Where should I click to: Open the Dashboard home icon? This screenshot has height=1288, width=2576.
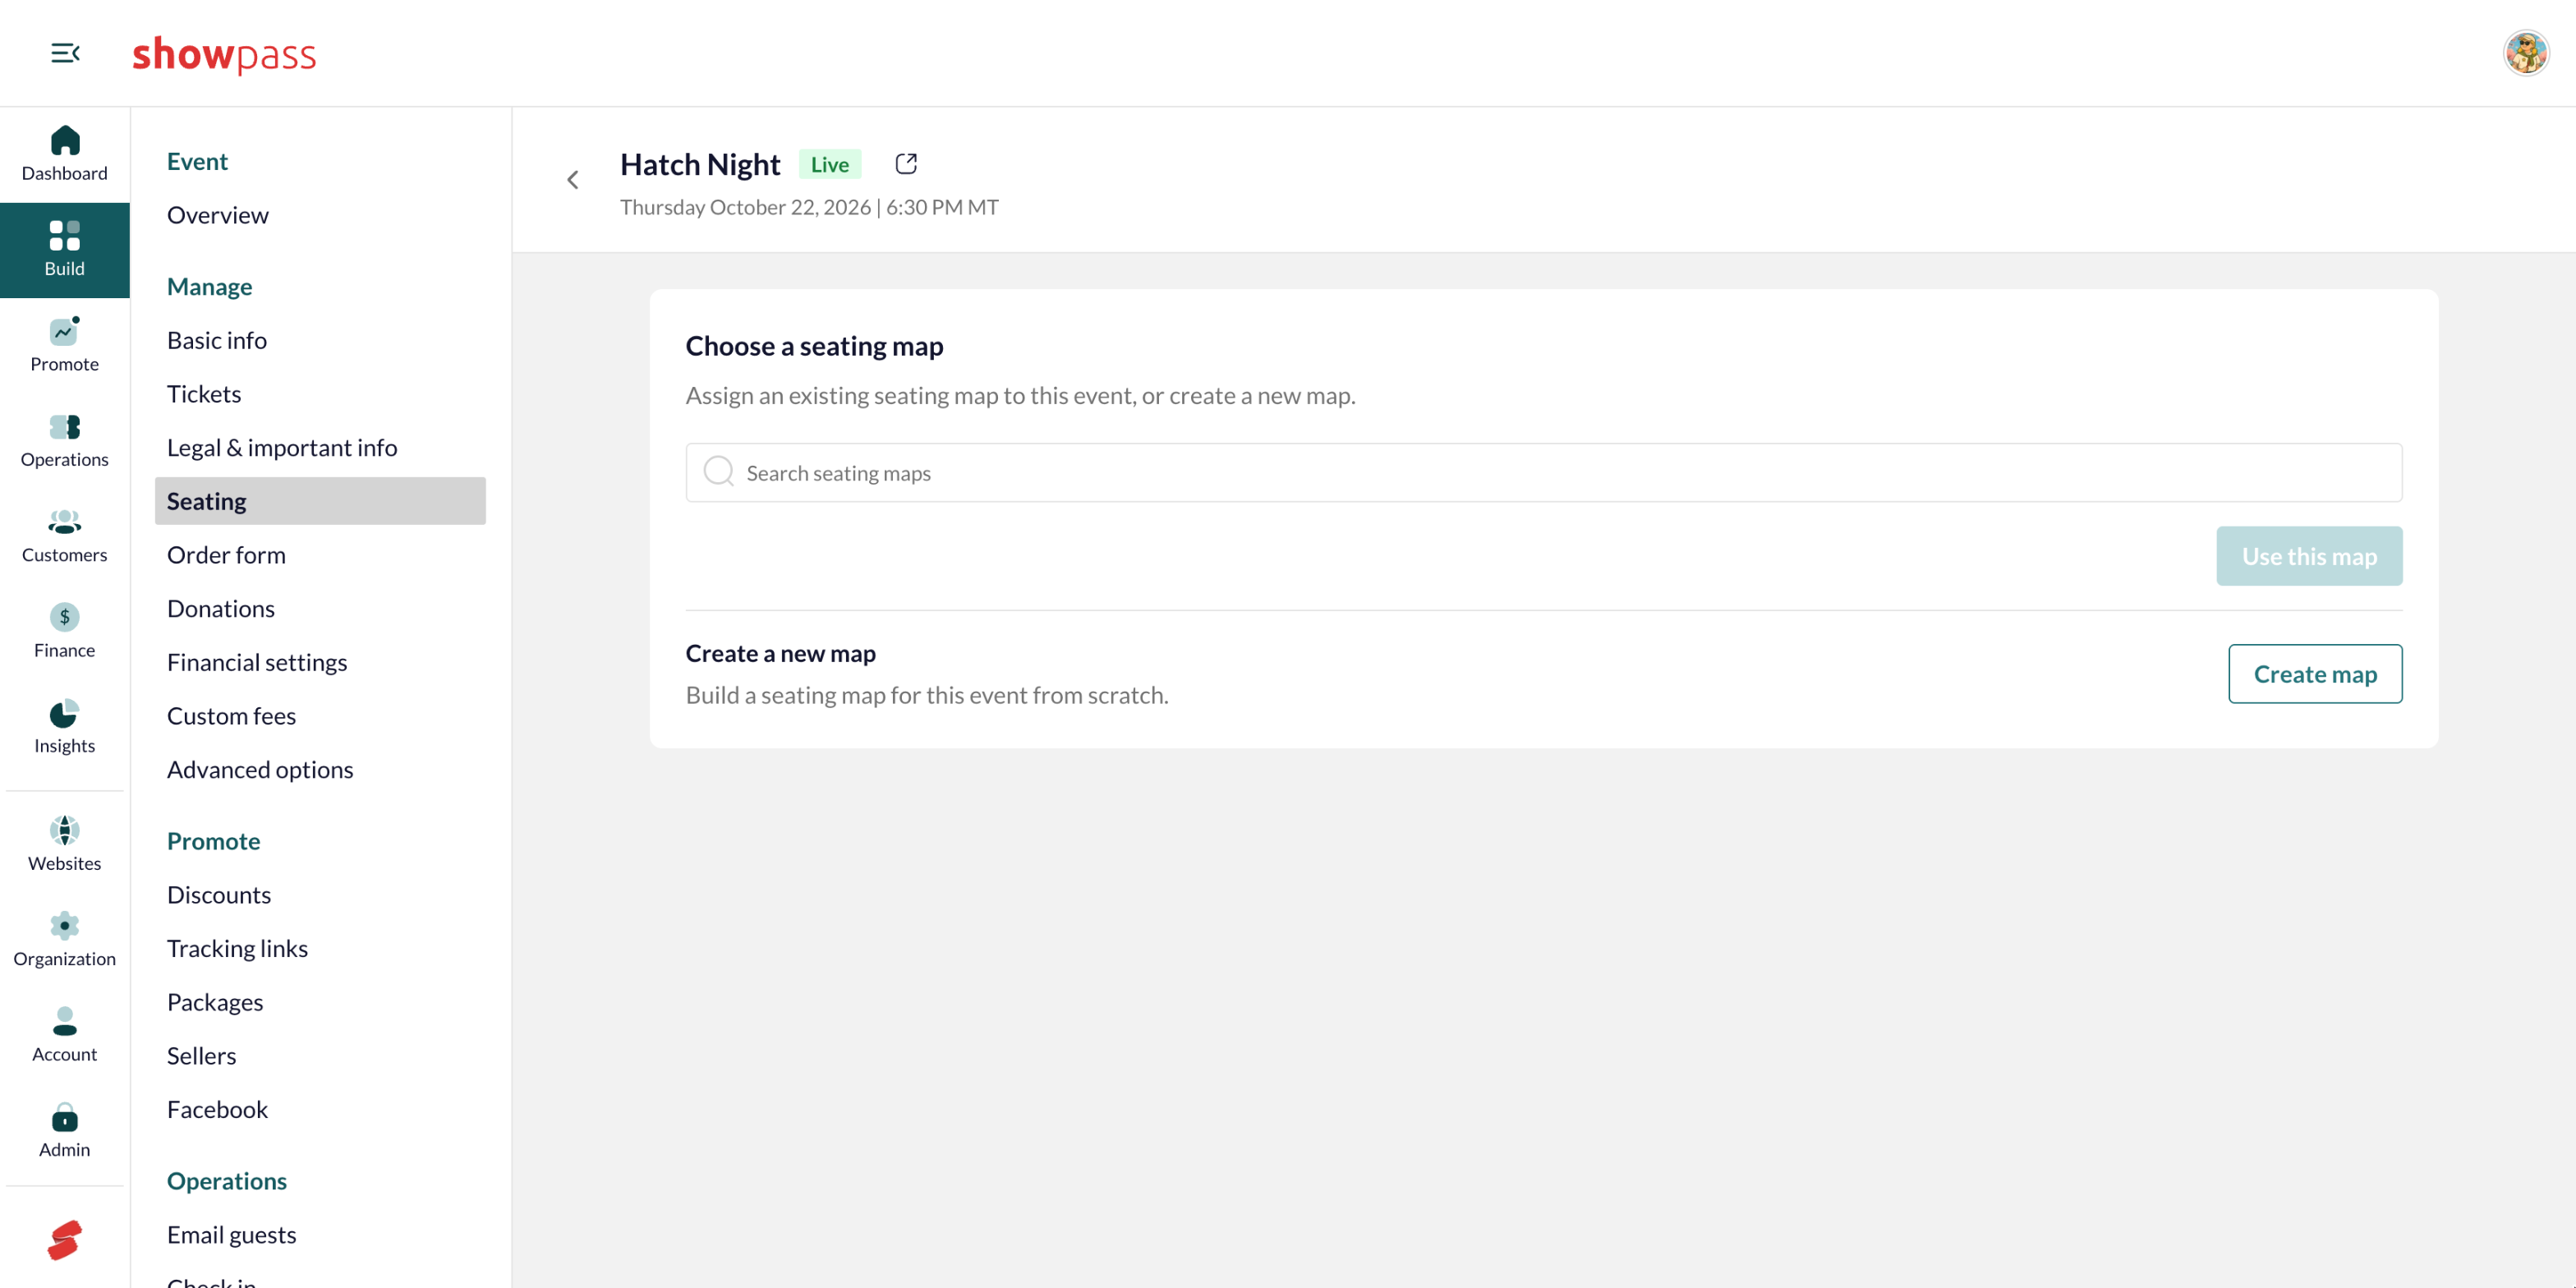coord(65,140)
